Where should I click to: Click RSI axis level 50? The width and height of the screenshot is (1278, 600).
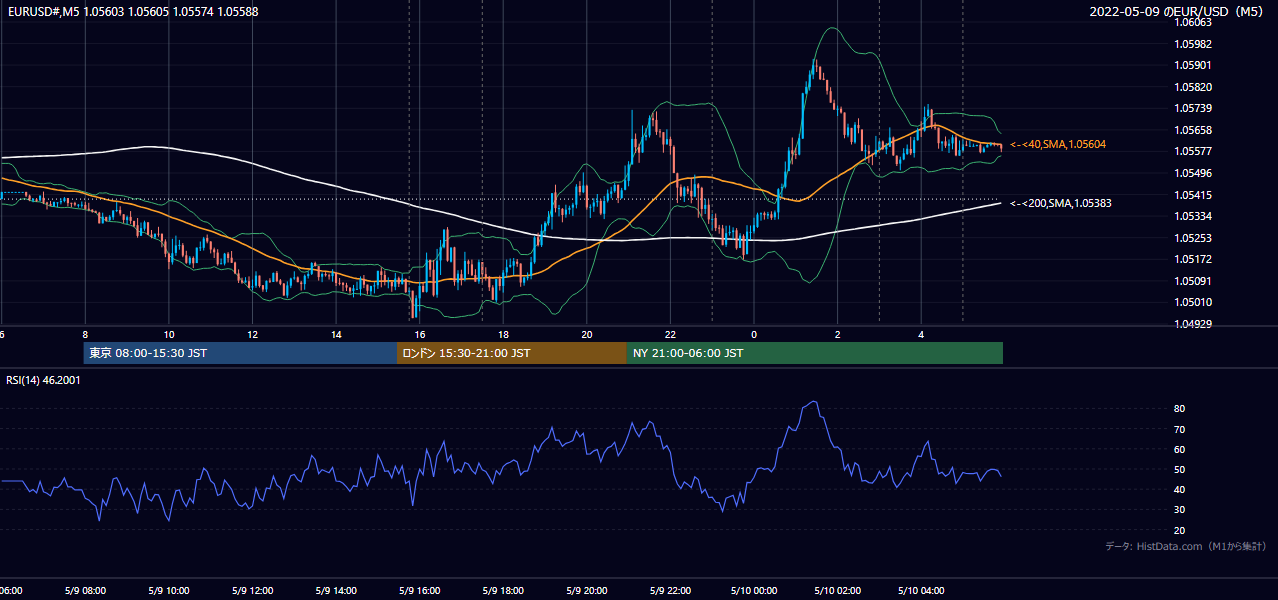click(1180, 469)
